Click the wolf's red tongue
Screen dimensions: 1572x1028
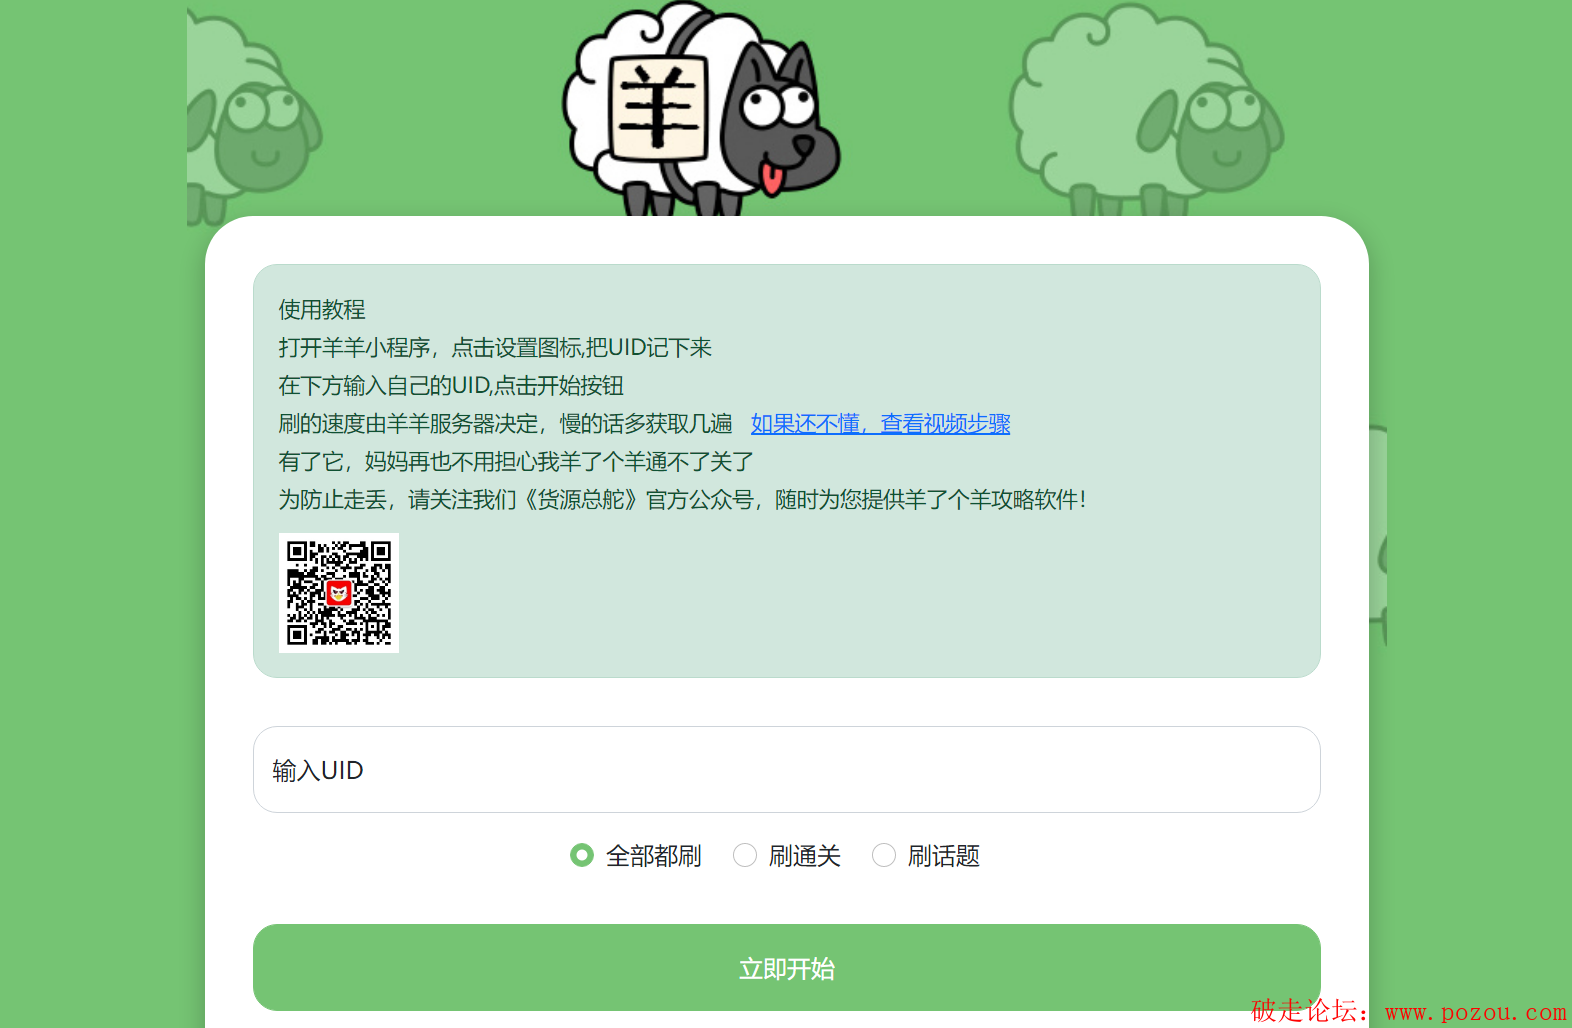[772, 178]
